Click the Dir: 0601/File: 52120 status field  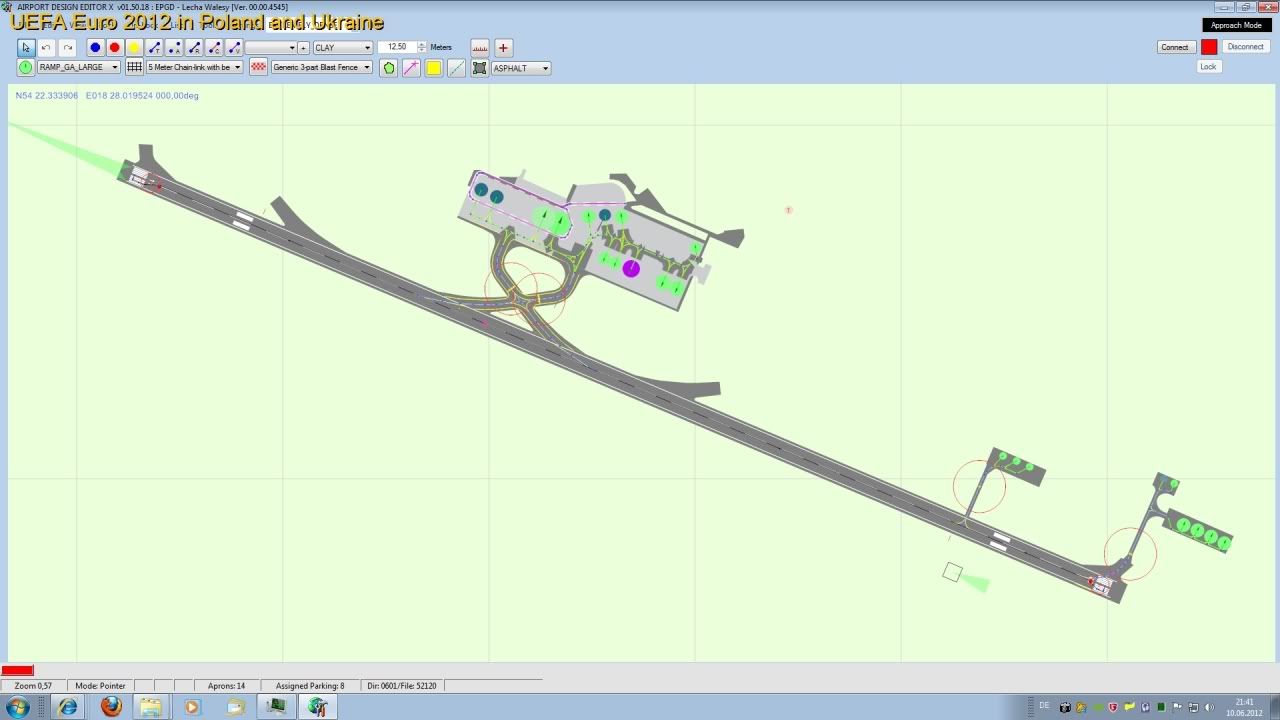[403, 686]
